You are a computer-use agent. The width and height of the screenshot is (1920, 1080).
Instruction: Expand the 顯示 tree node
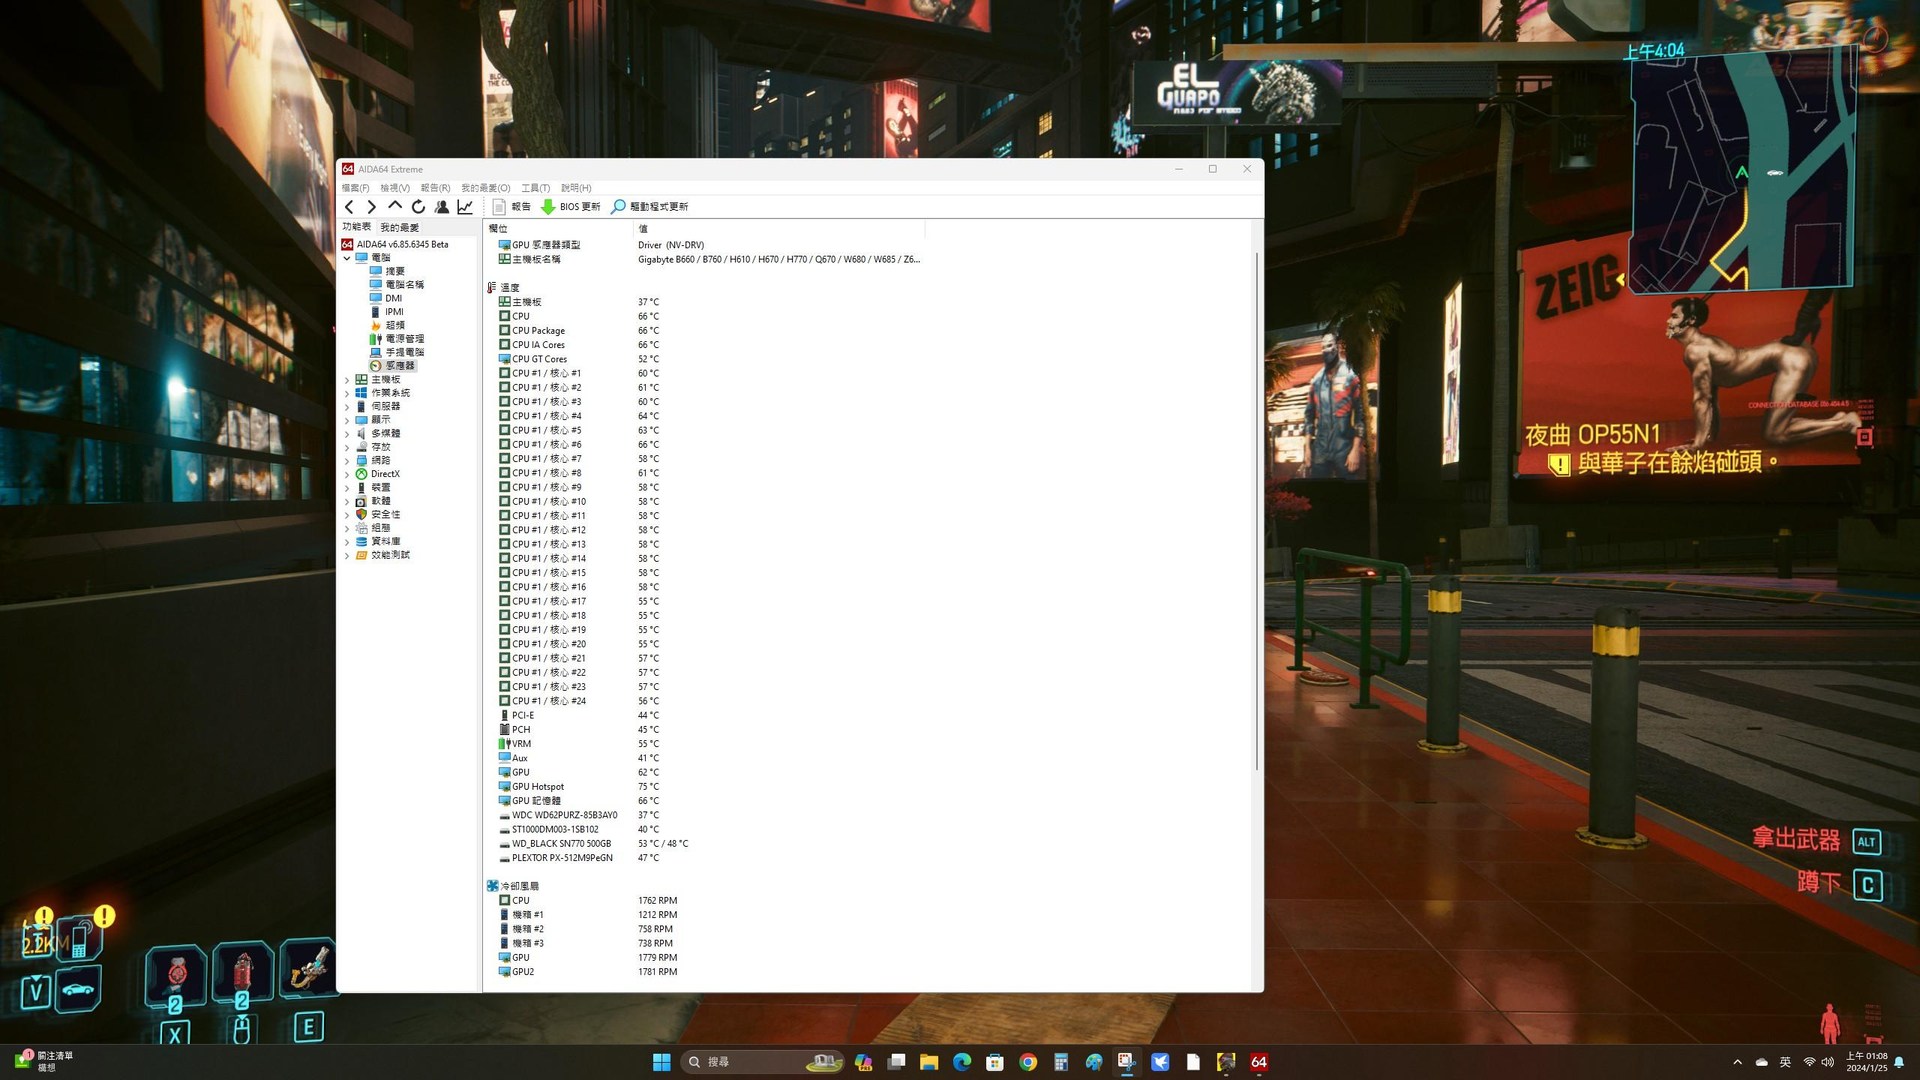(x=347, y=420)
